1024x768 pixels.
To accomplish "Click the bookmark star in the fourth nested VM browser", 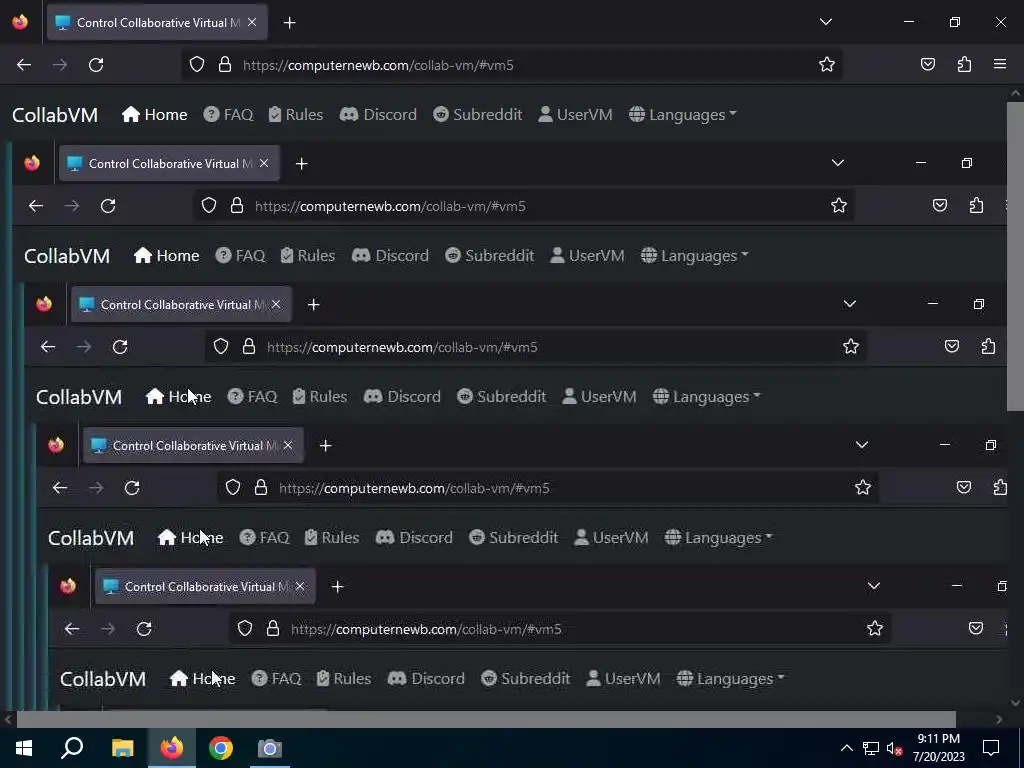I will pyautogui.click(x=874, y=629).
